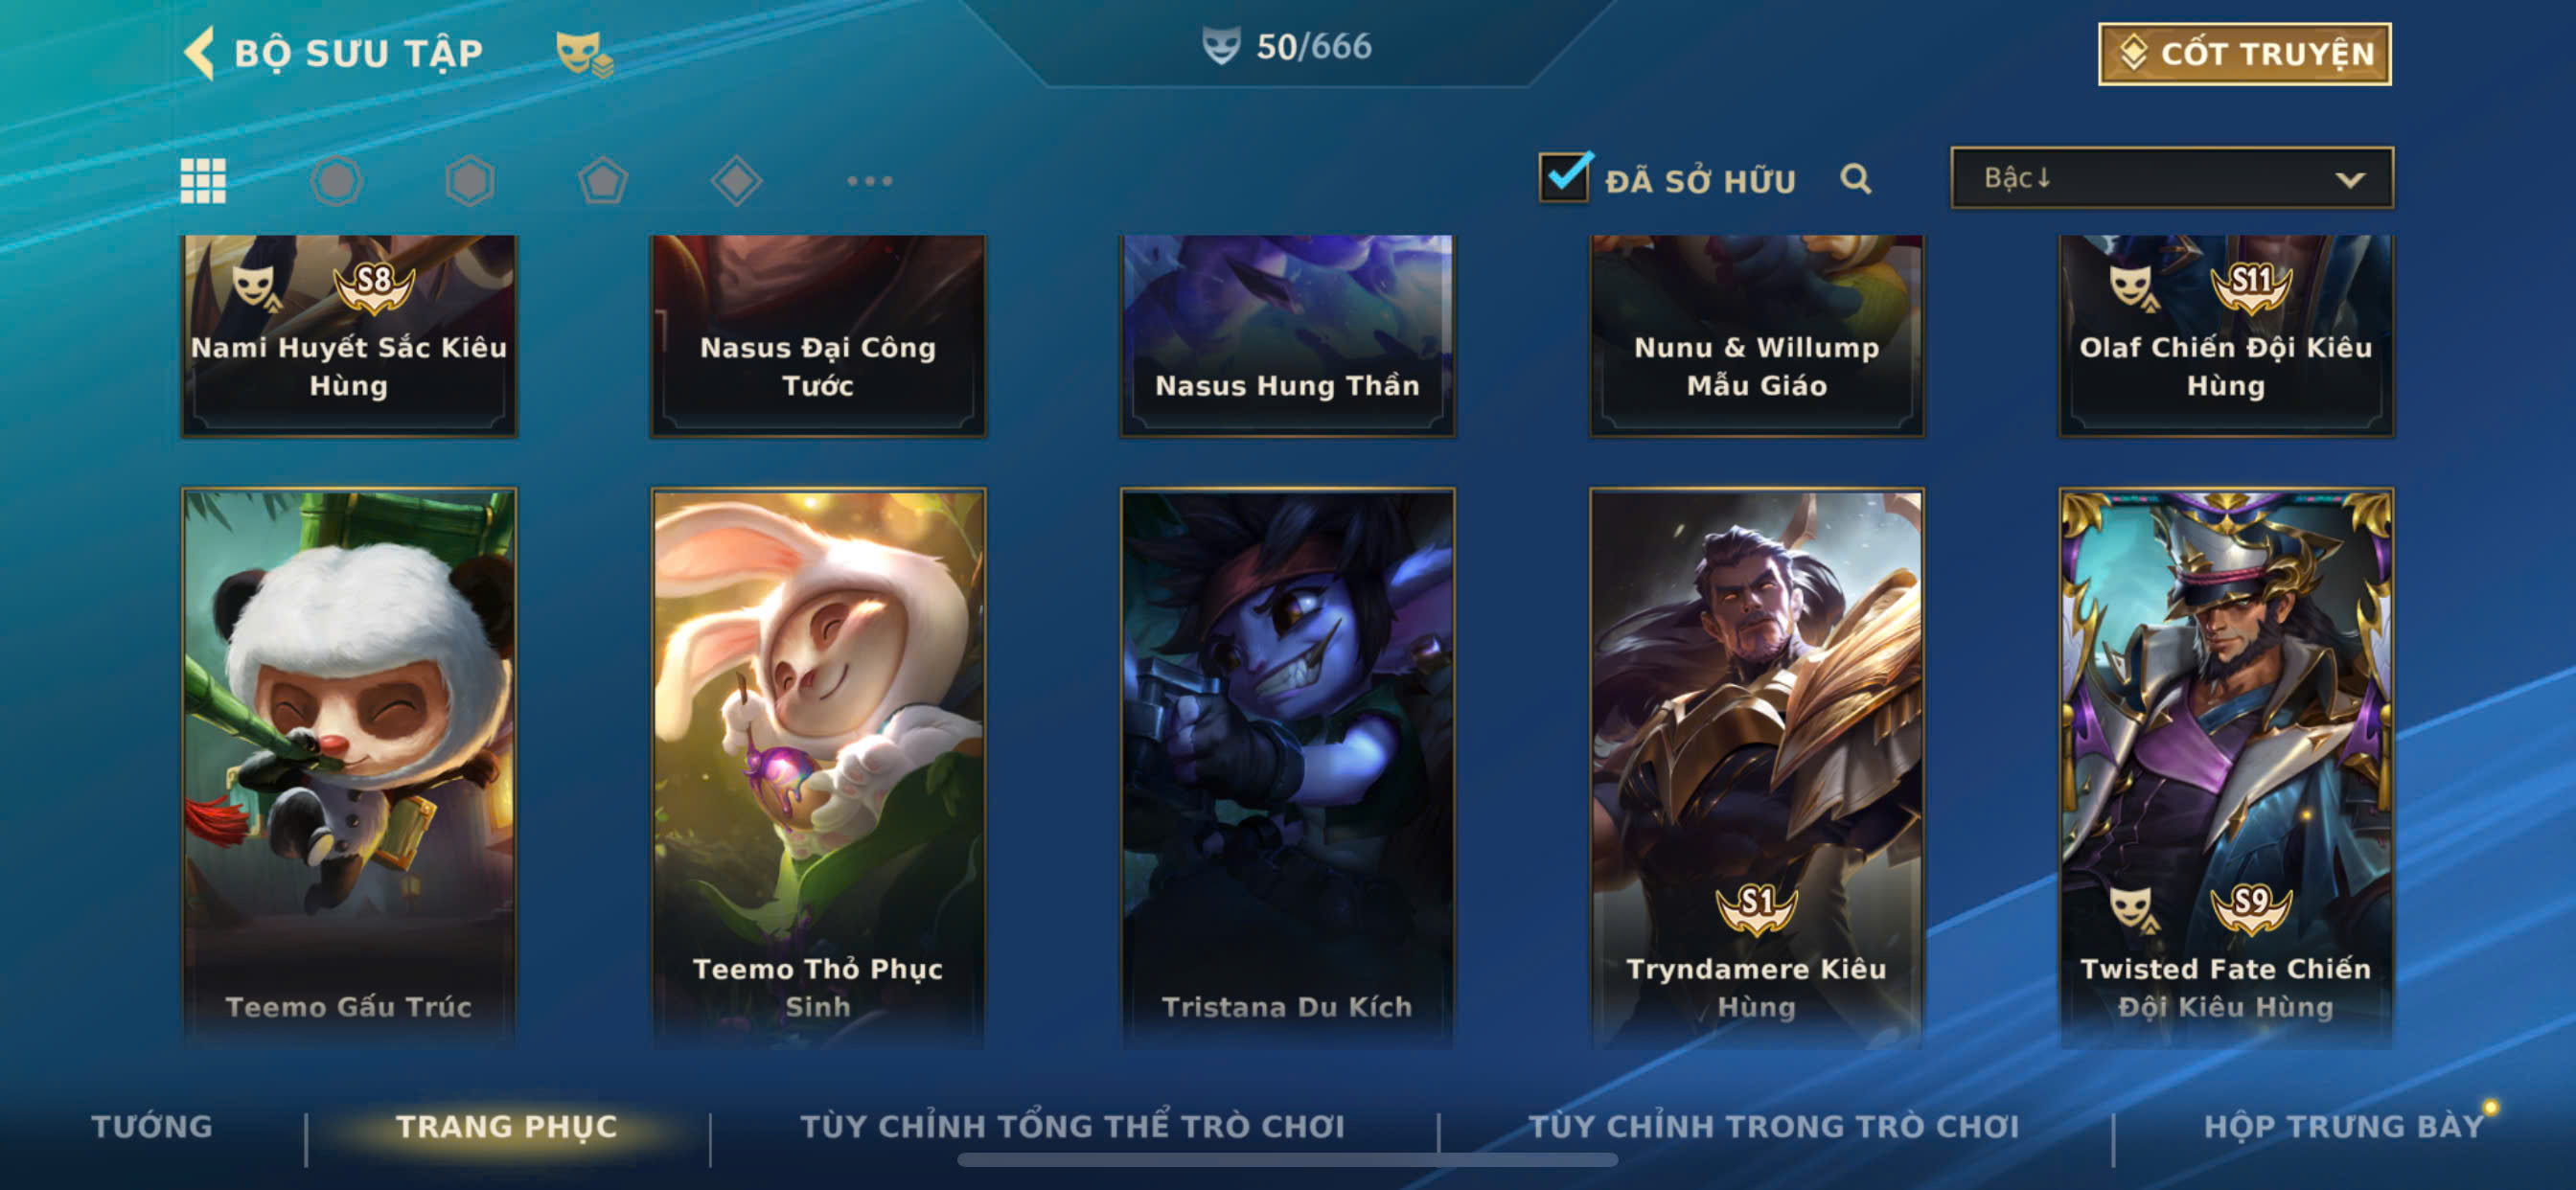This screenshot has width=2576, height=1190.
Task: Open Twisted Fate Chiến Đội Kiêu Hùng card
Action: (x=2225, y=767)
